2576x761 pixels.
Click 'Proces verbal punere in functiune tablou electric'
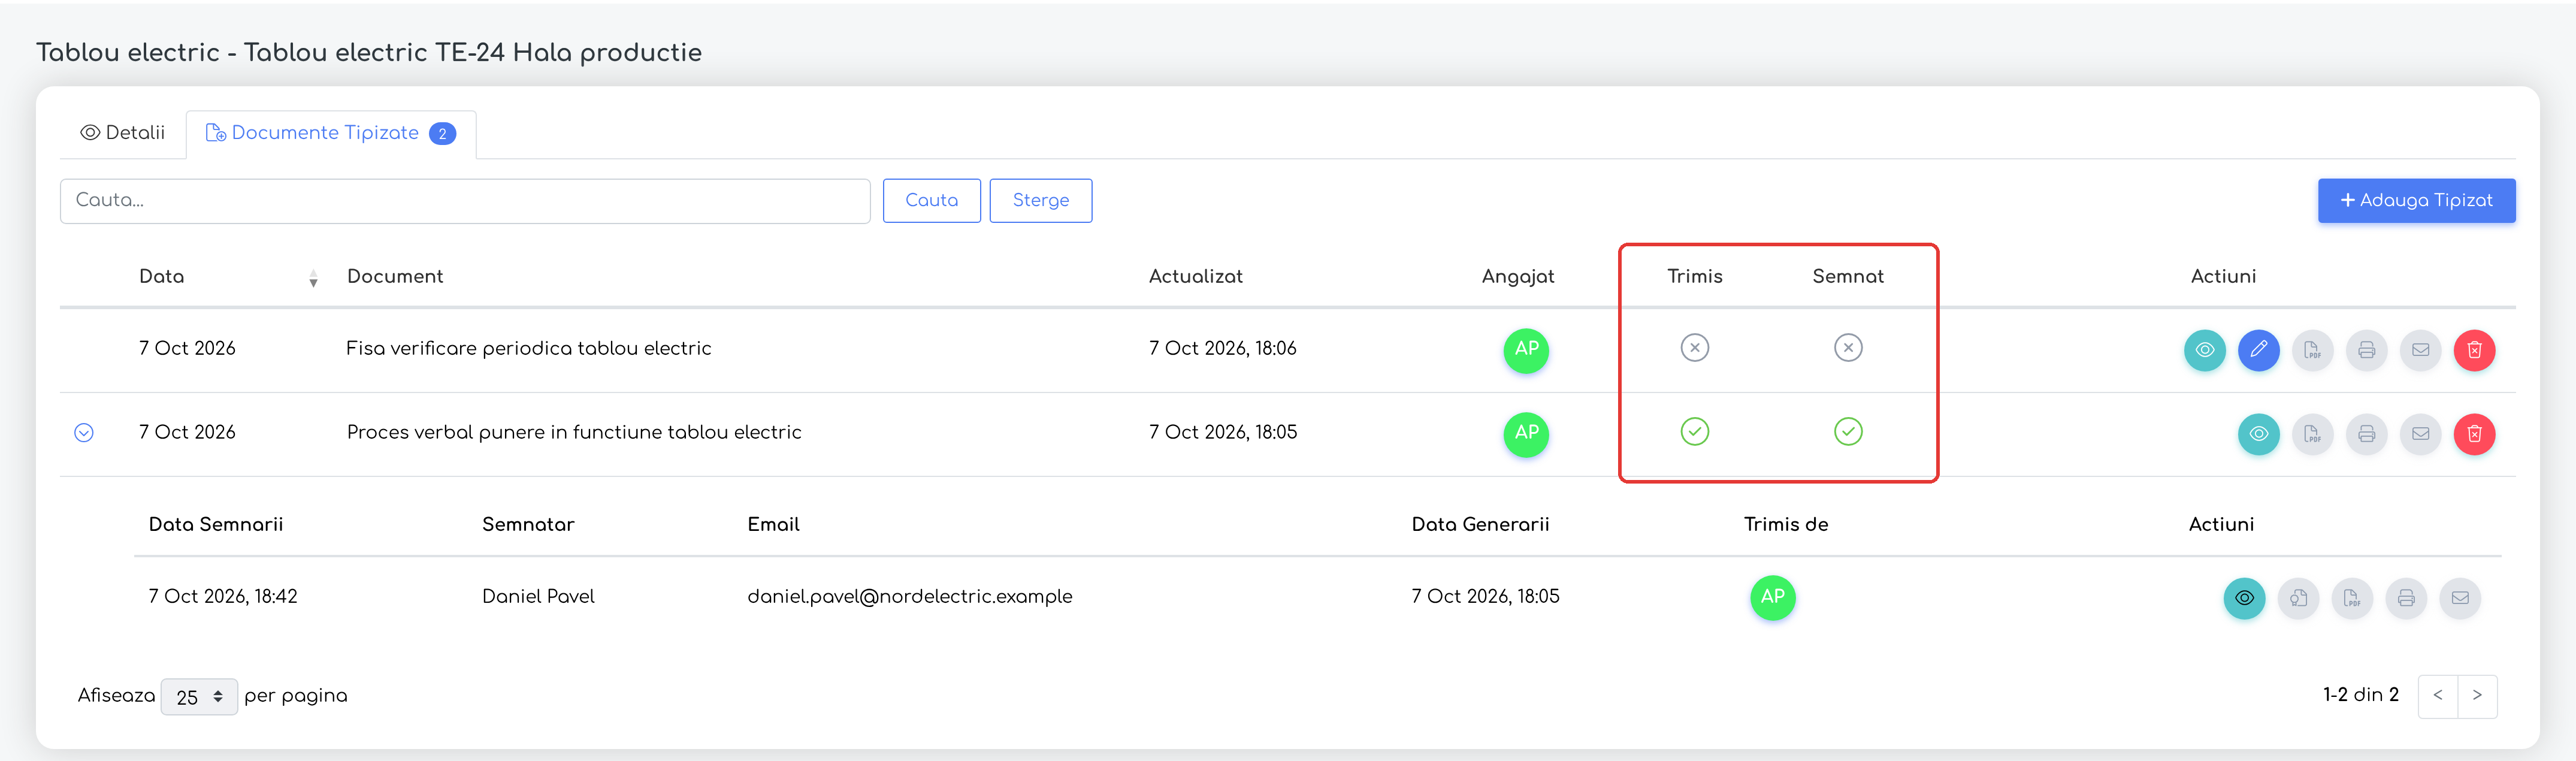574,433
